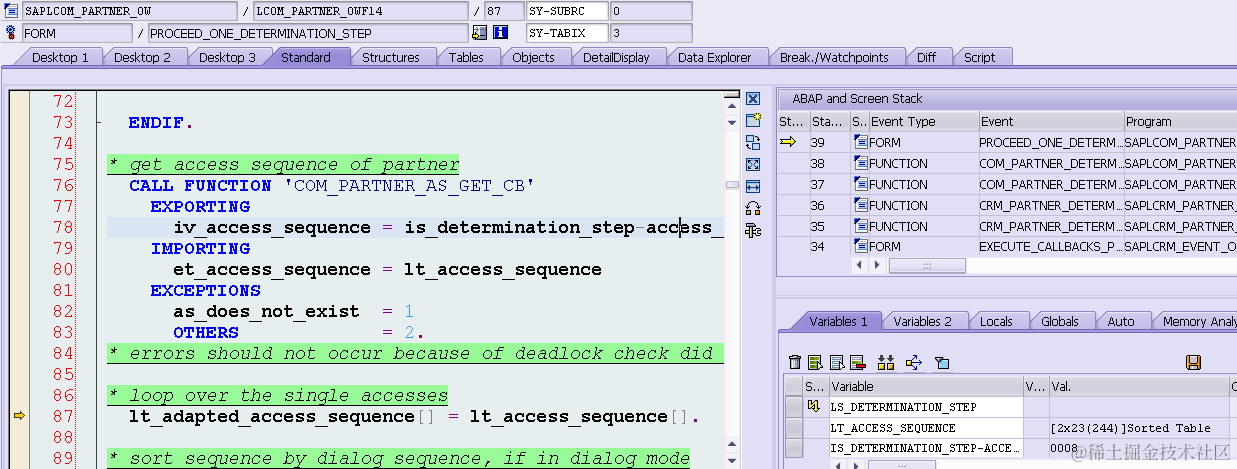
Task: Click the close tool icon beside the editor
Action: tap(753, 99)
